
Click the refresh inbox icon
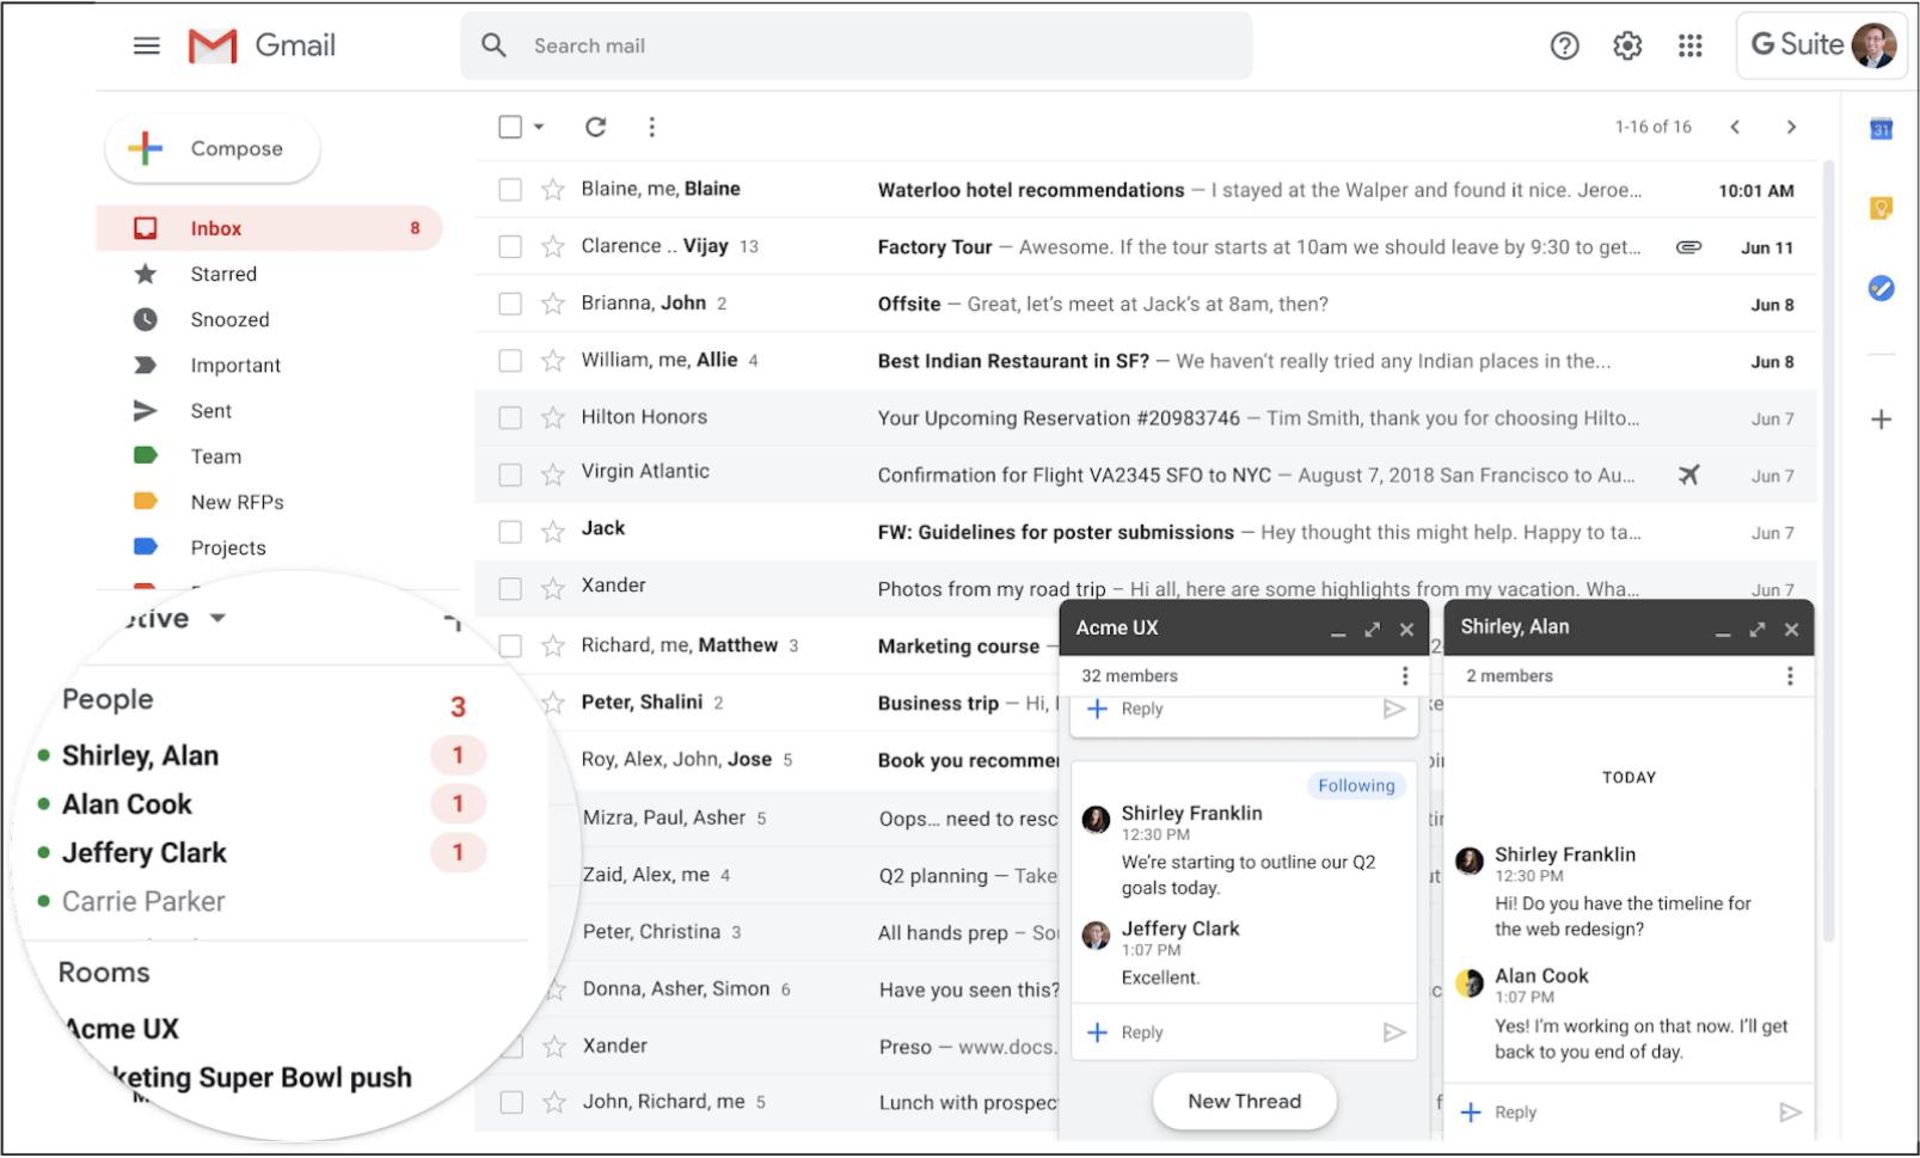(595, 127)
